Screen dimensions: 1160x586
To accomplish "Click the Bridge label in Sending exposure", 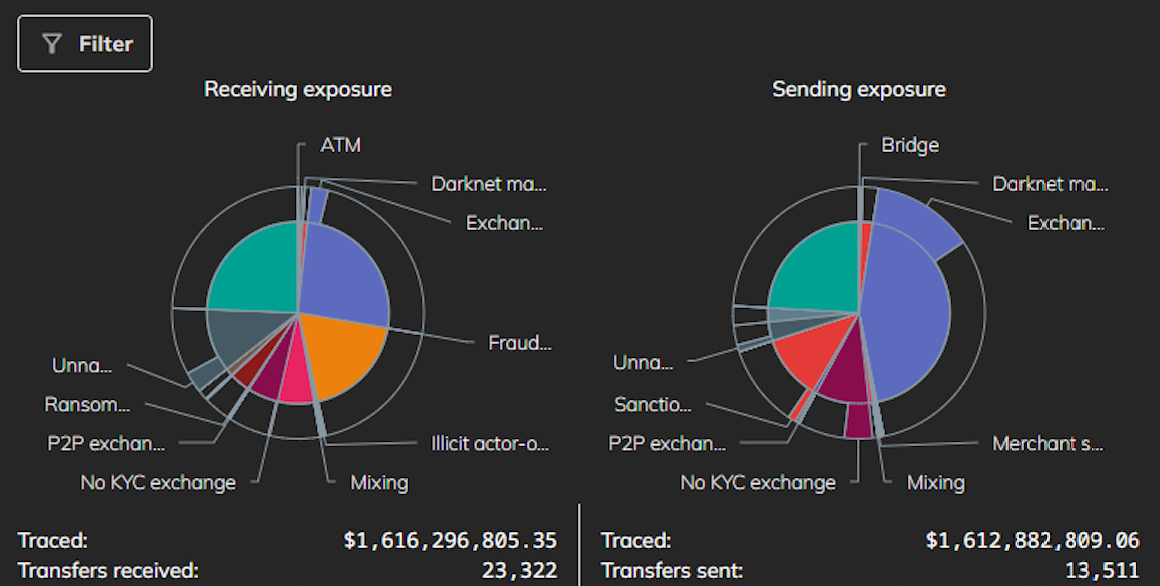I will tap(910, 145).
